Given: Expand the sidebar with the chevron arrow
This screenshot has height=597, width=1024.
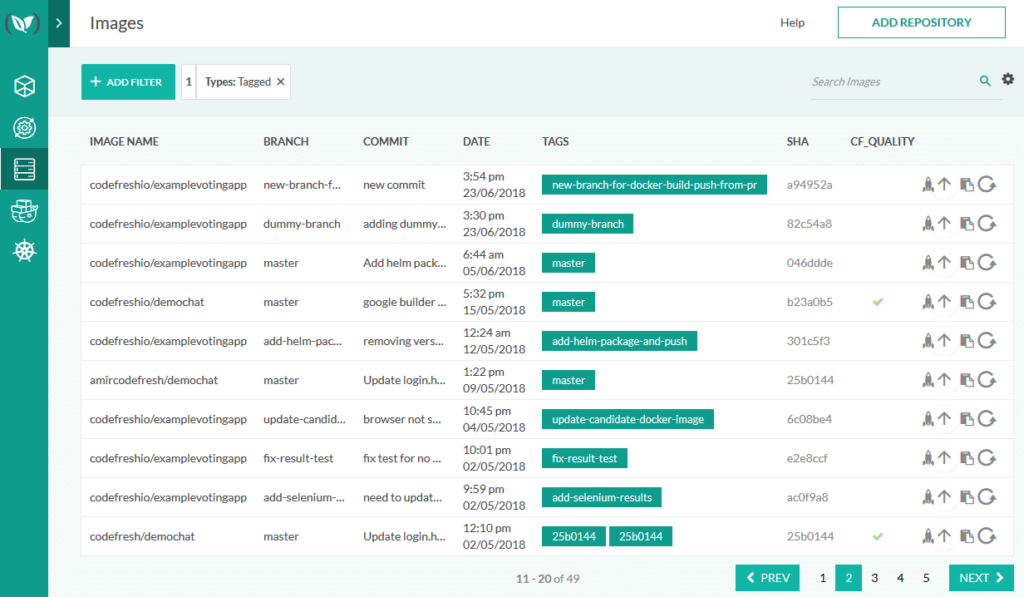Looking at the screenshot, I should 58,21.
